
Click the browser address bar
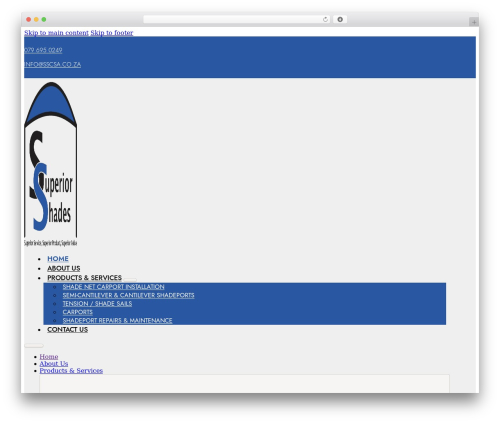click(237, 20)
